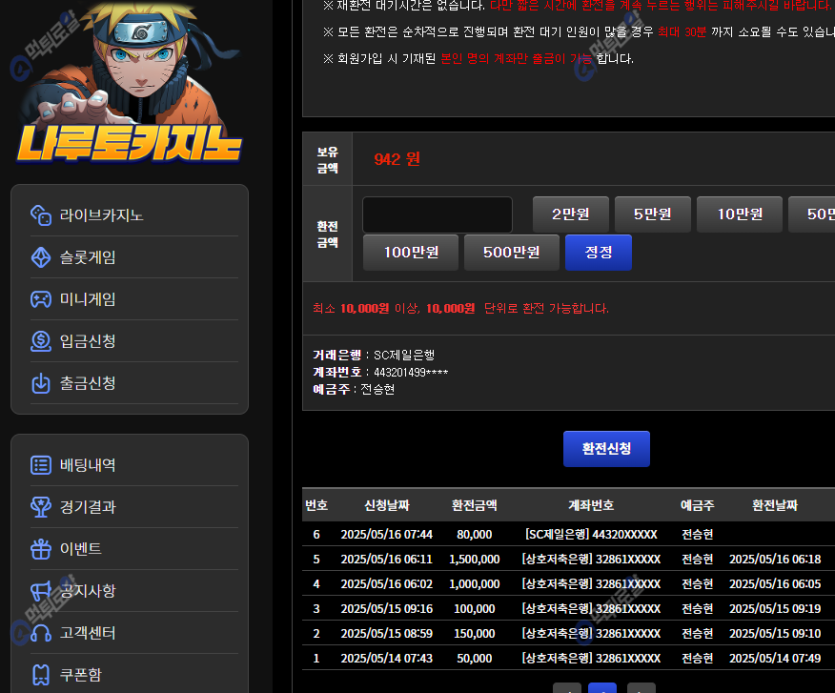Click the betting history list icon
This screenshot has width=835, height=693.
pyautogui.click(x=41, y=465)
